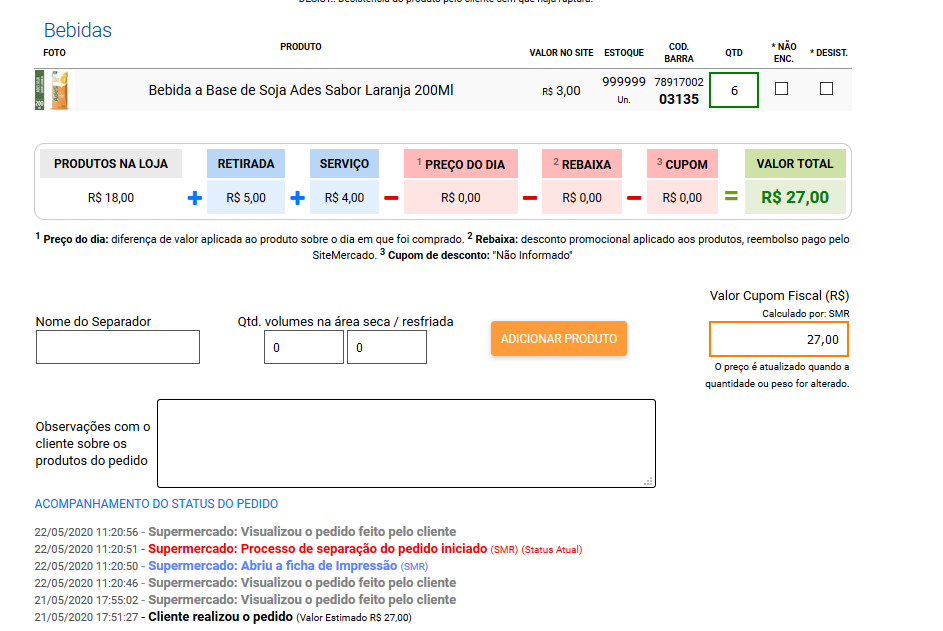Click the red minus icon before Cupom

(x=634, y=198)
